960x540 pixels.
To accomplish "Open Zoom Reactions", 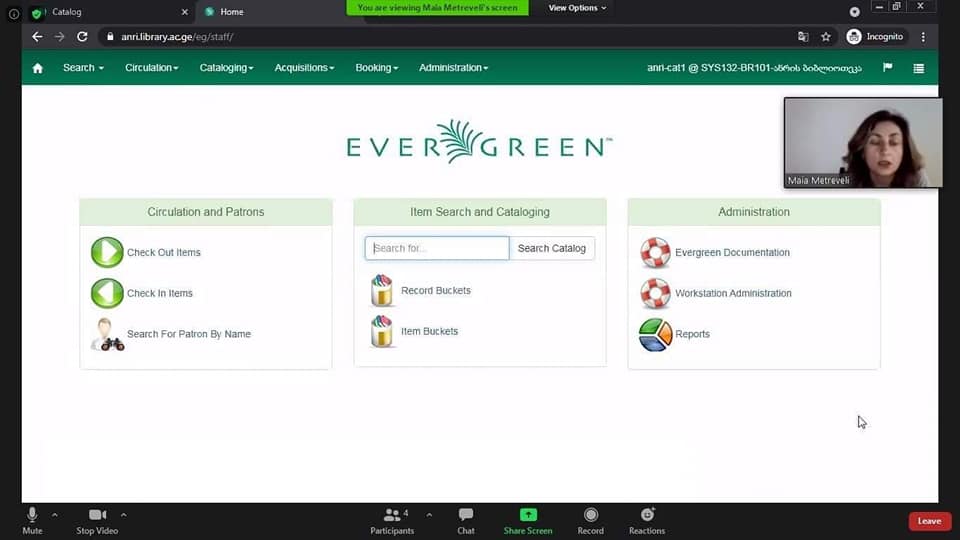I will pos(647,521).
